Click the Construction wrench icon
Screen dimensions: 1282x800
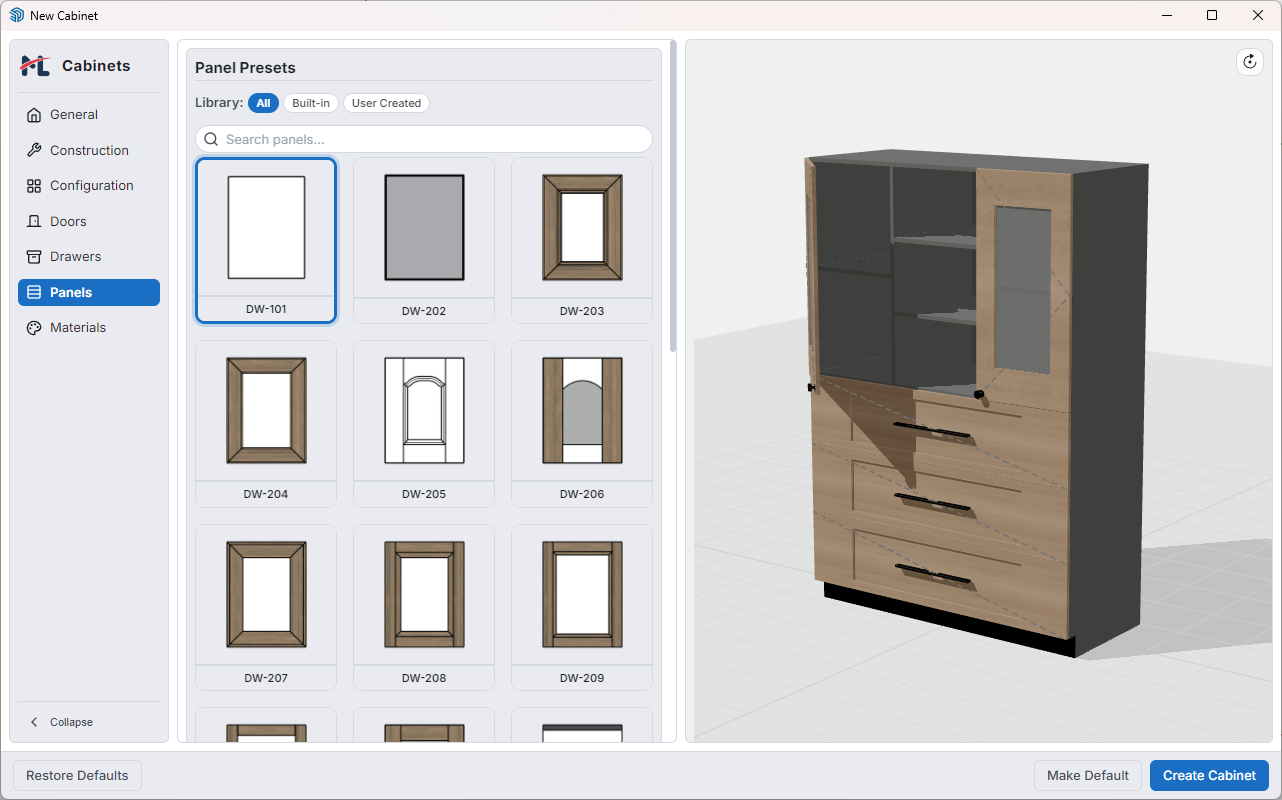pos(34,150)
